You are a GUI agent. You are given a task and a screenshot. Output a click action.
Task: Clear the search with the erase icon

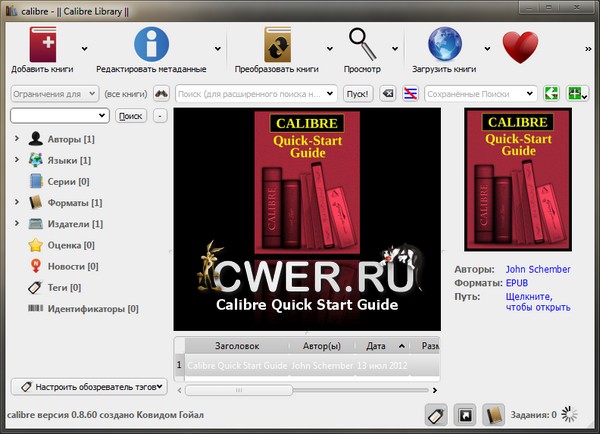tap(388, 93)
